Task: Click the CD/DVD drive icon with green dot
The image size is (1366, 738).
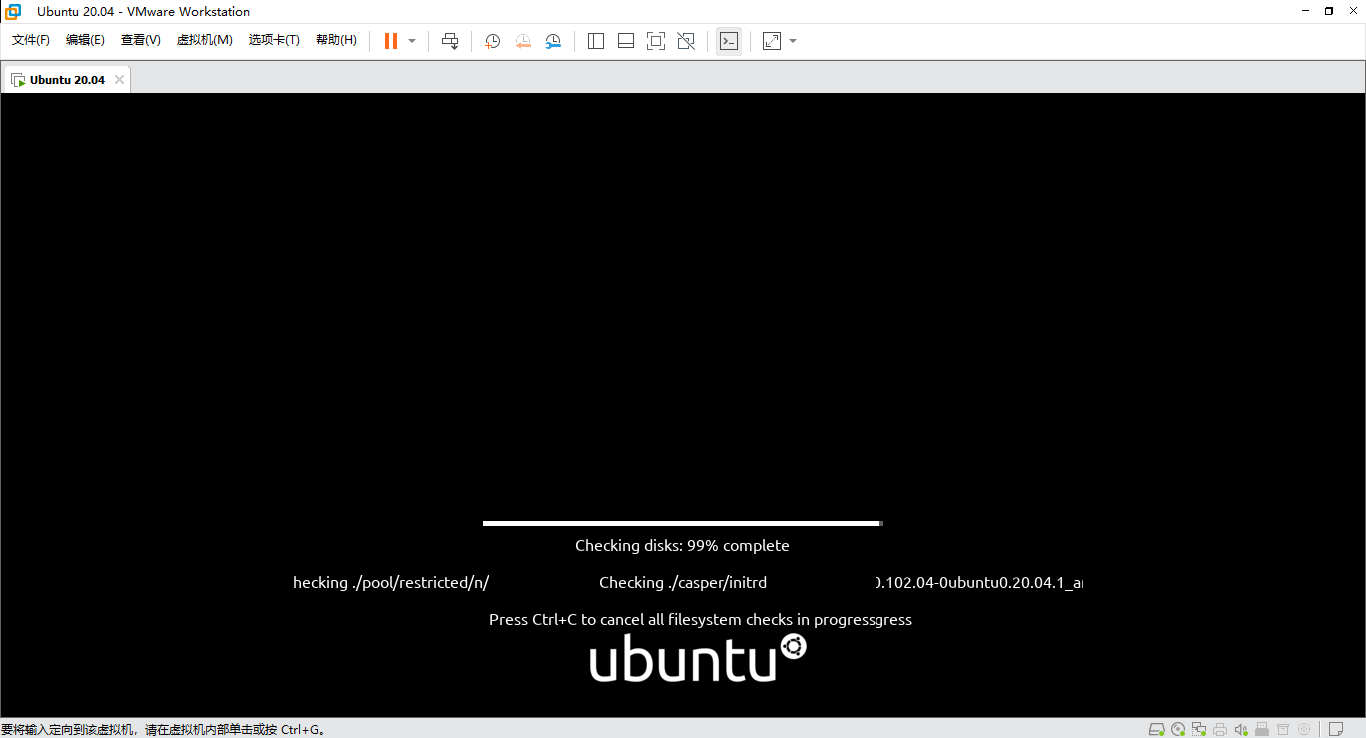Action: [1178, 729]
